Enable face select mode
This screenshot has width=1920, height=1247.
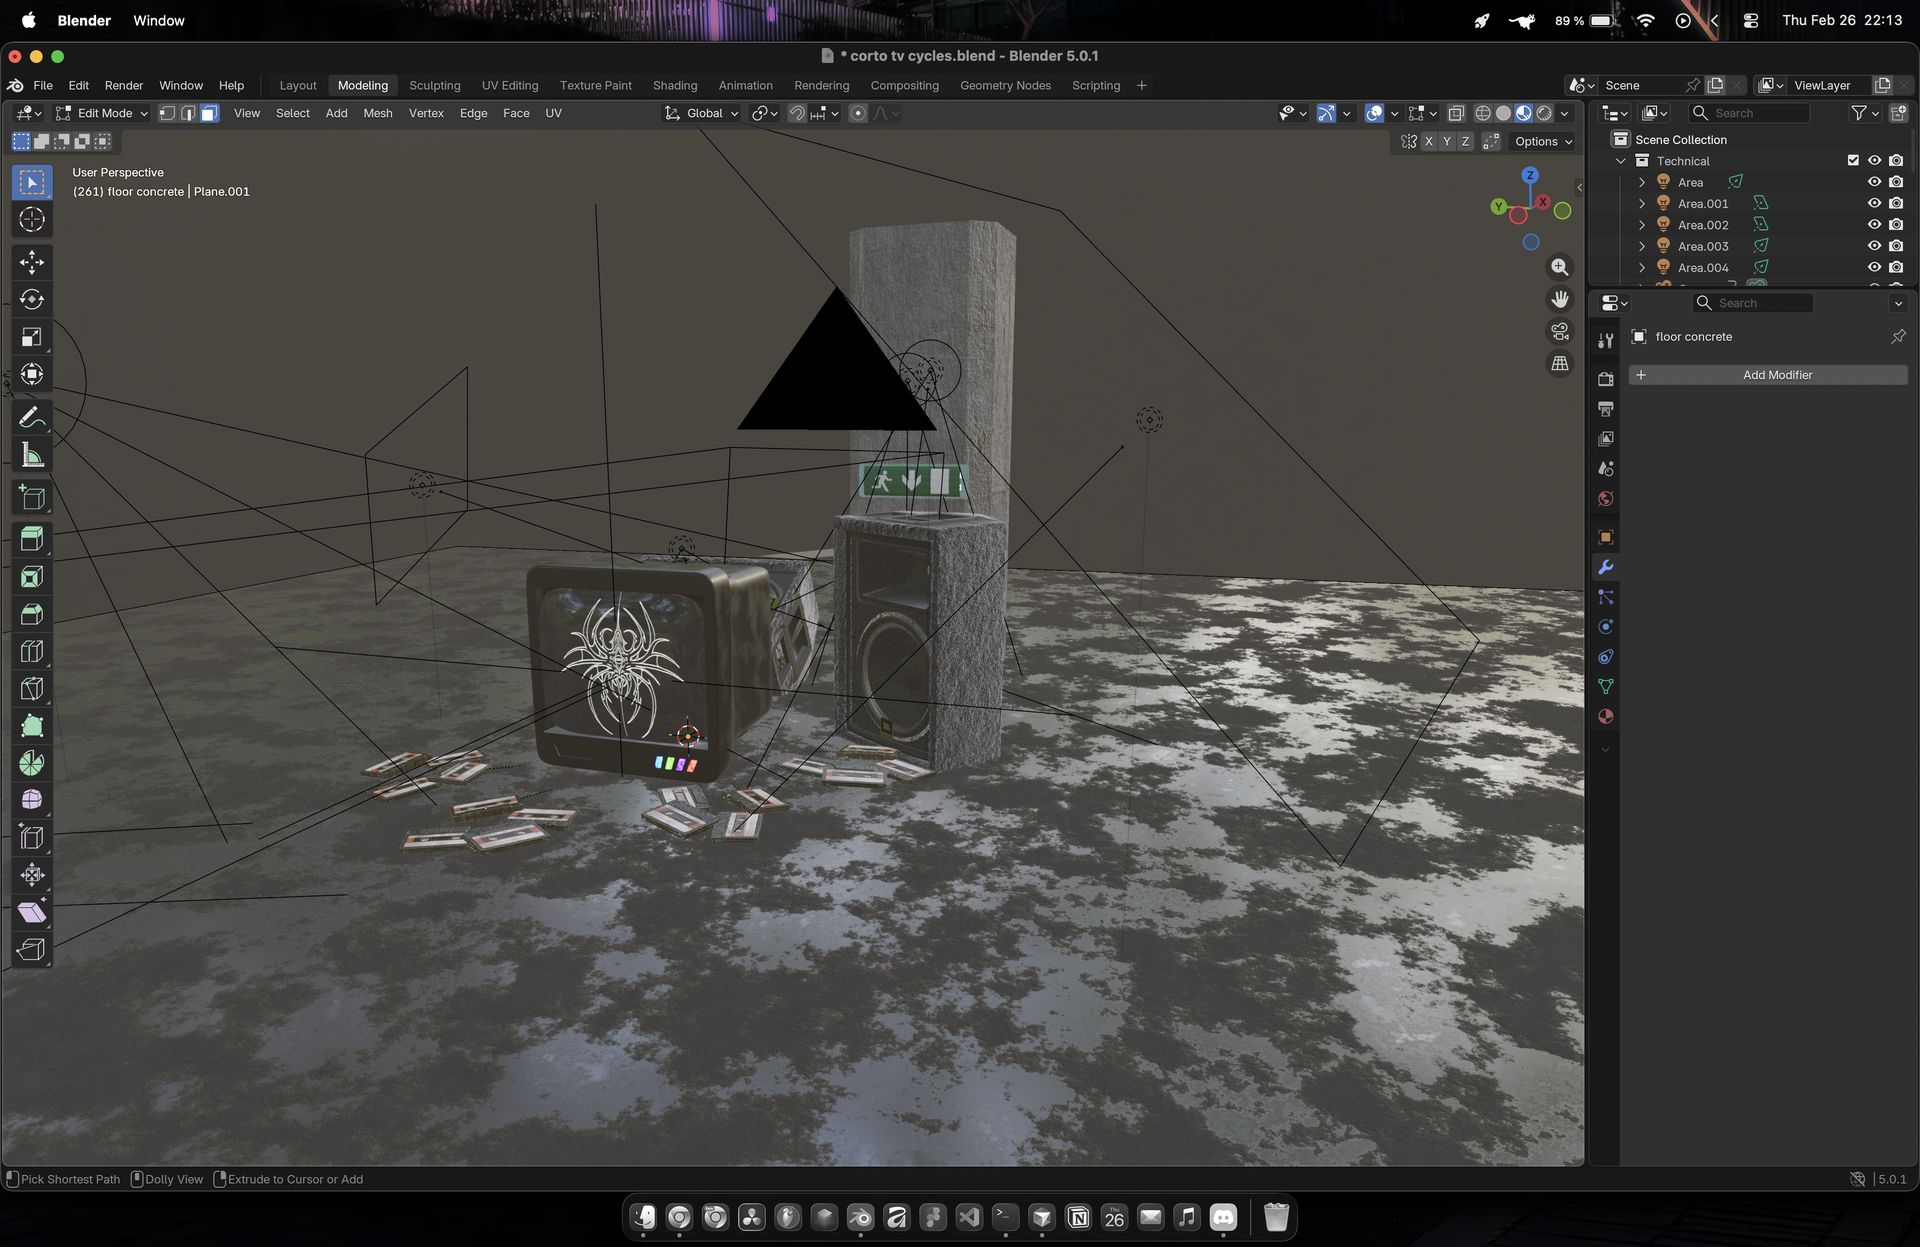209,113
